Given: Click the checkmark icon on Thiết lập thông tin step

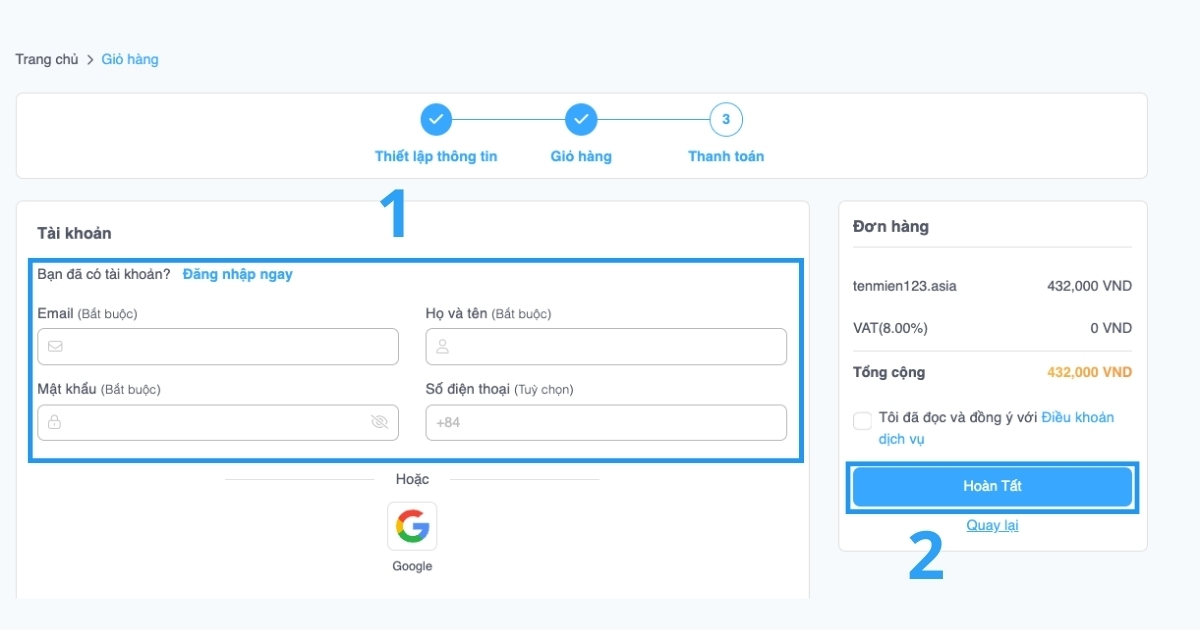Looking at the screenshot, I should 436,119.
